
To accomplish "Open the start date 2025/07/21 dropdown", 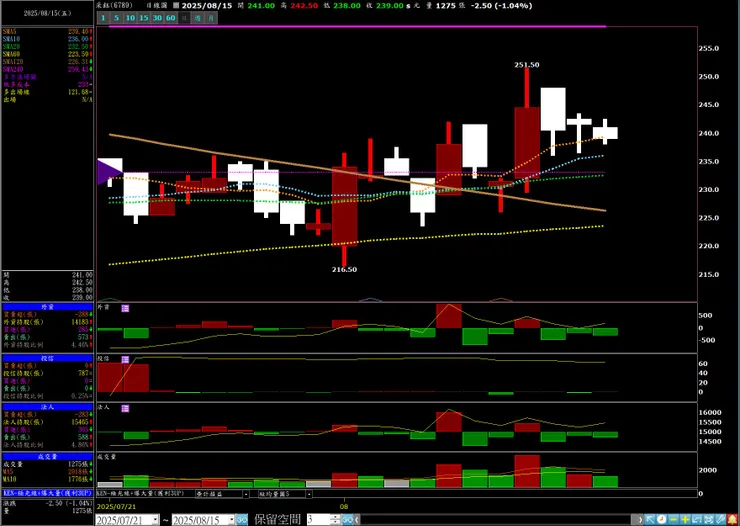I will [x=155, y=520].
